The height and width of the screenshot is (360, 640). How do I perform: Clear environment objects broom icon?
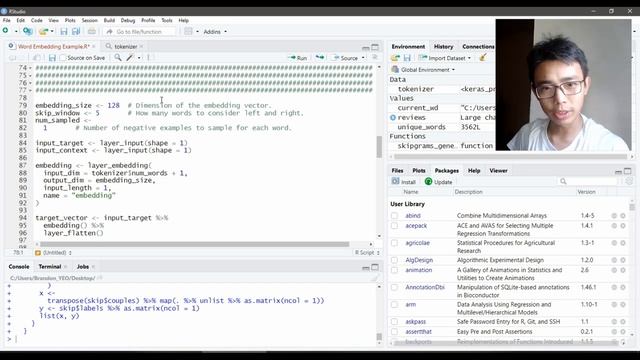pyautogui.click(x=483, y=58)
